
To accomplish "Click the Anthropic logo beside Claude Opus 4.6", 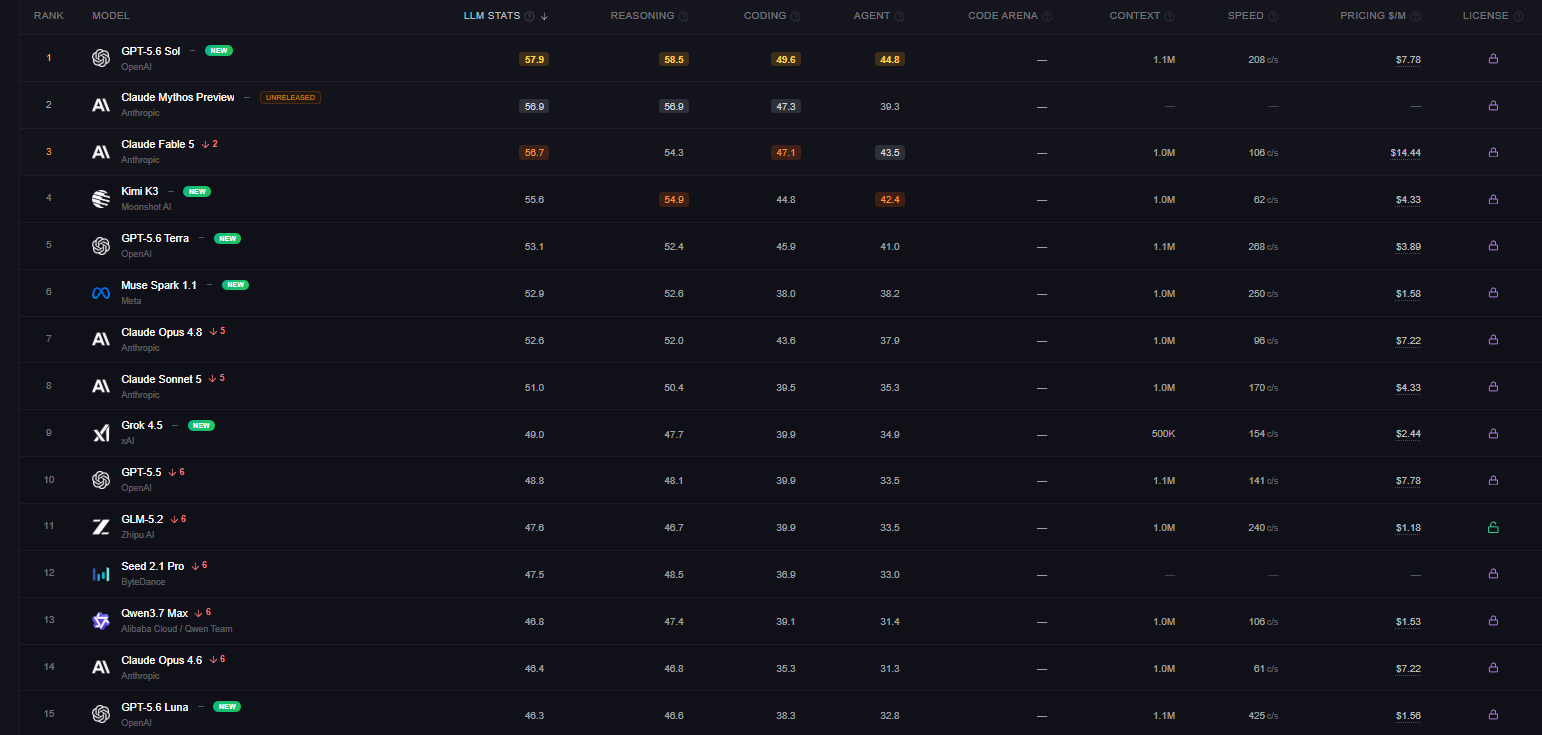I will (x=101, y=667).
